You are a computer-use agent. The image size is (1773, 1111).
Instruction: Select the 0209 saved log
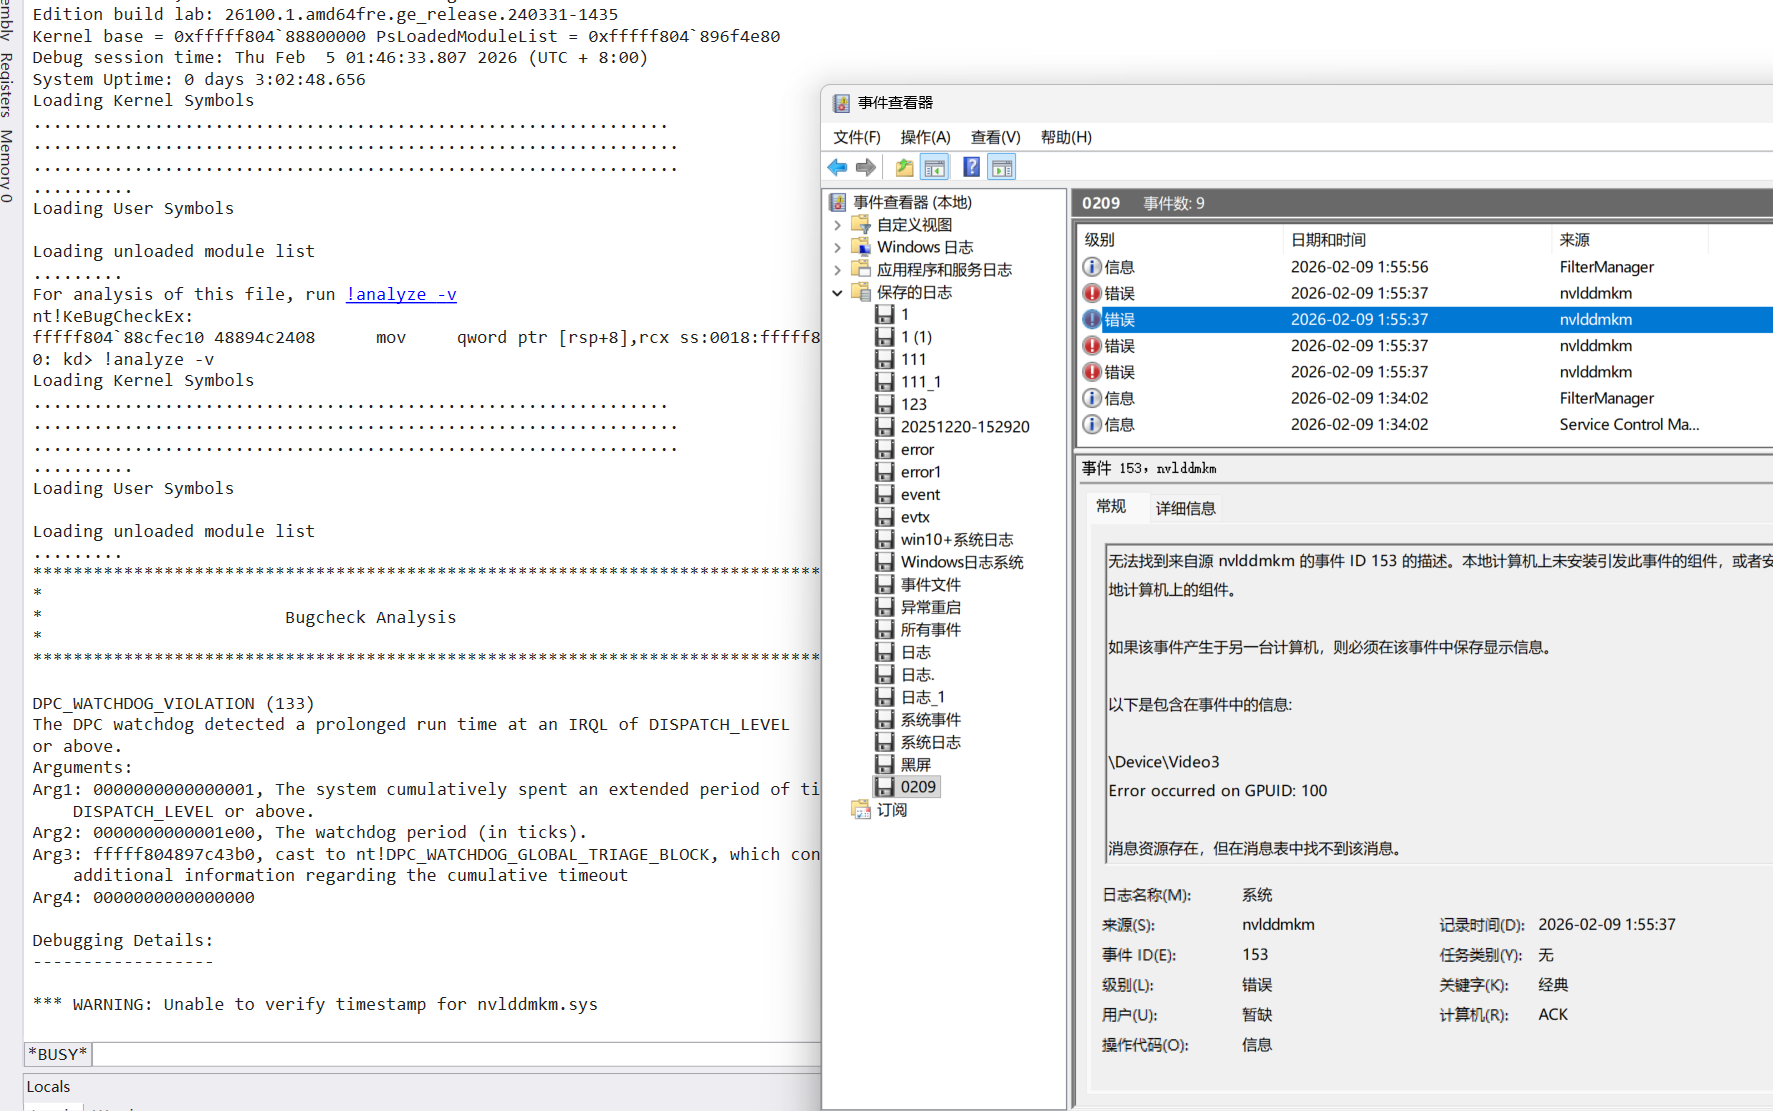(917, 787)
